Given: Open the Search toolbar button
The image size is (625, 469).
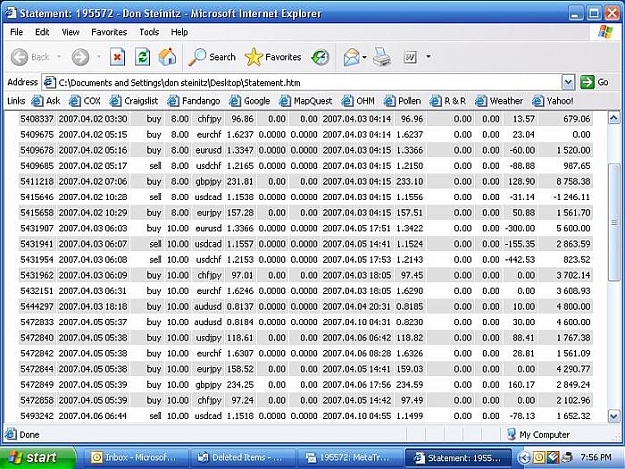Looking at the screenshot, I should click(x=212, y=57).
